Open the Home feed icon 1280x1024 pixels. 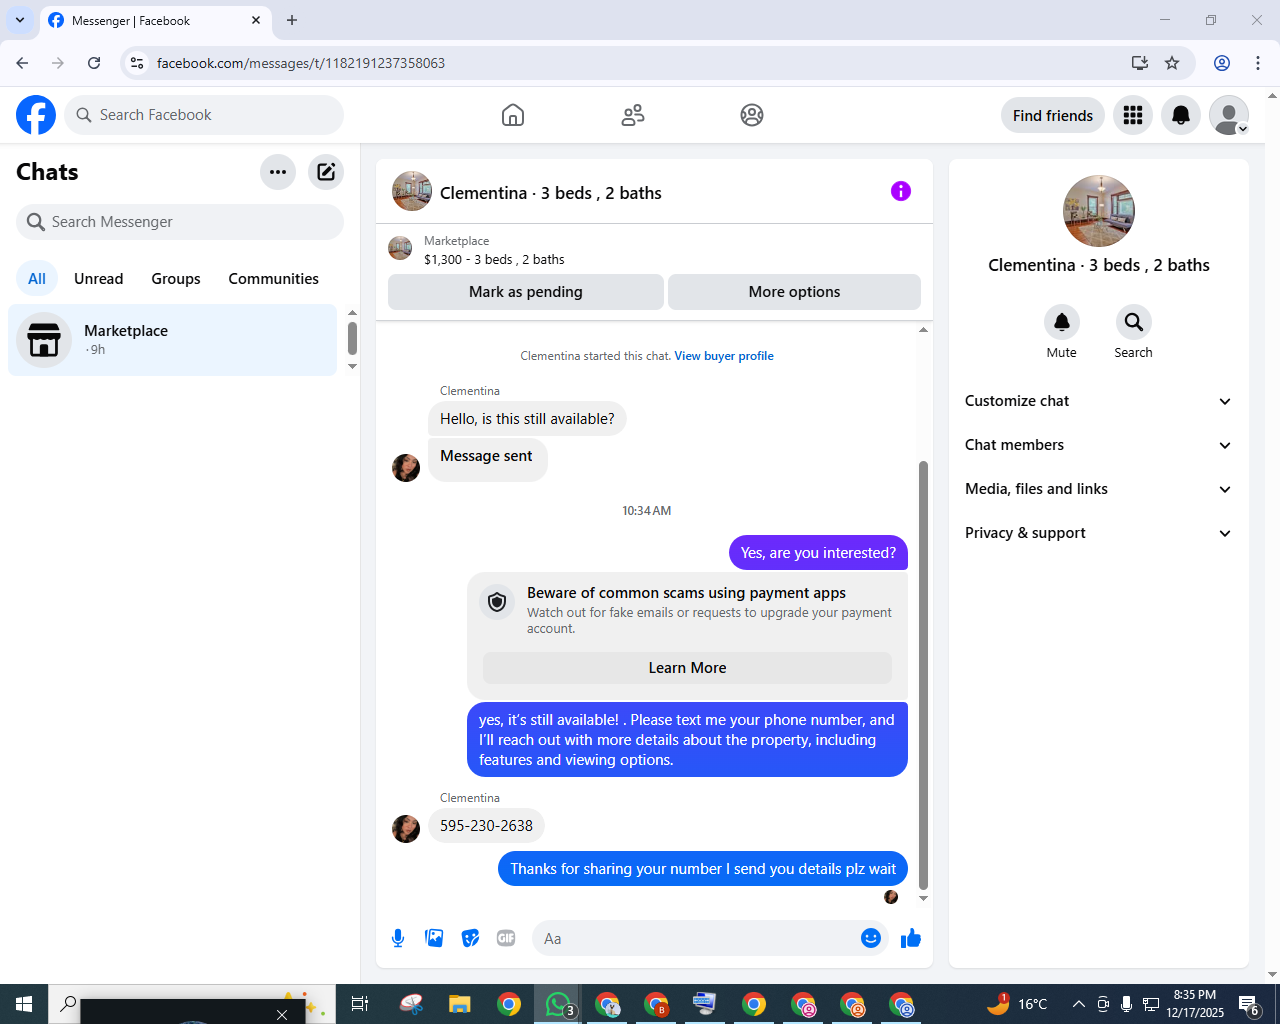(x=513, y=115)
